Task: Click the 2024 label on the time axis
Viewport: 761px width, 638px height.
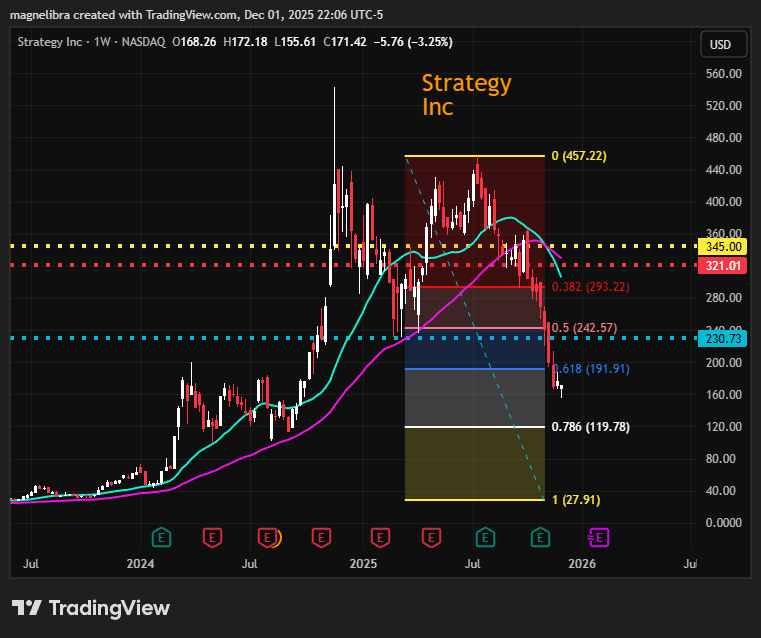Action: click(140, 564)
